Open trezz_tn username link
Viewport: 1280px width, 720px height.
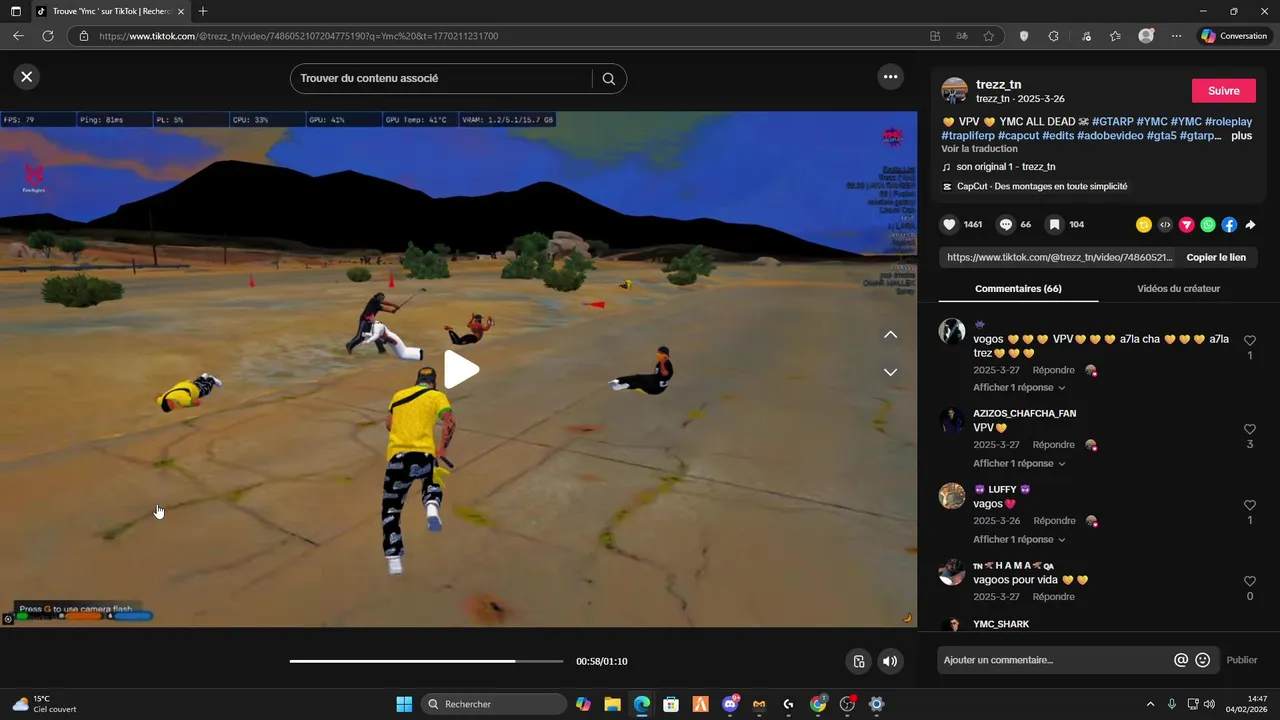tap(998, 85)
